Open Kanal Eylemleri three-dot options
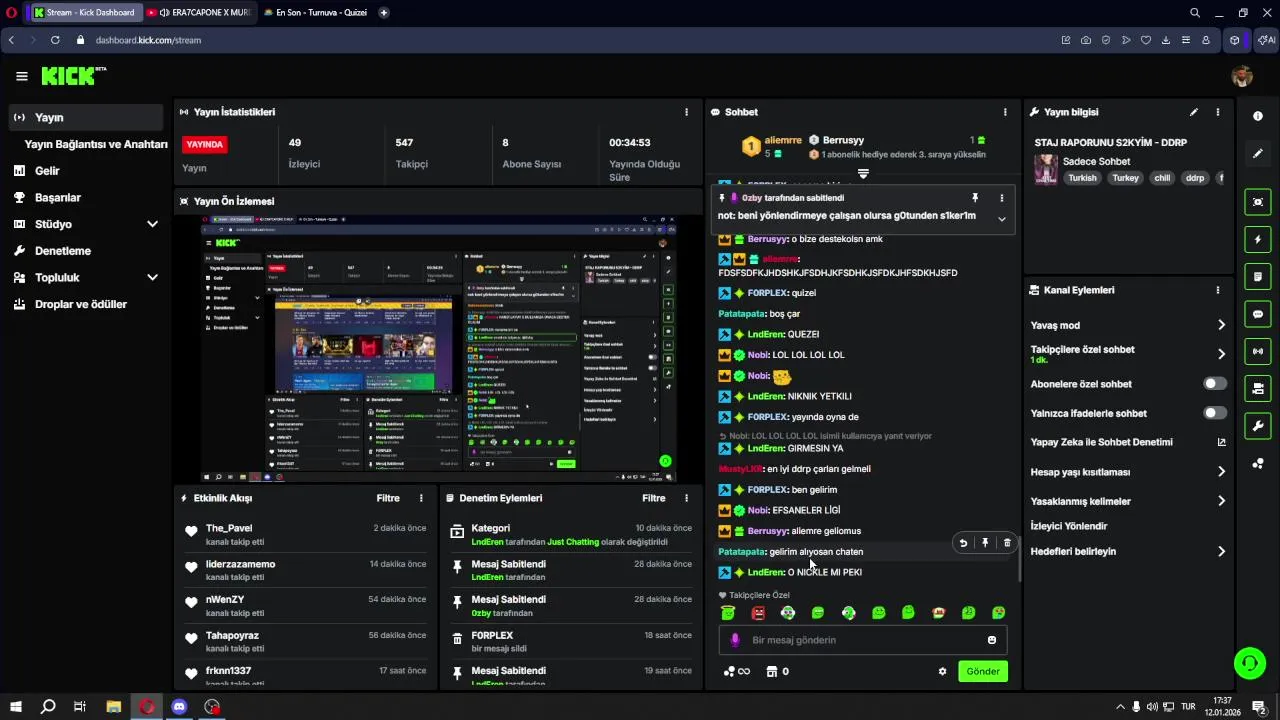 click(1218, 290)
